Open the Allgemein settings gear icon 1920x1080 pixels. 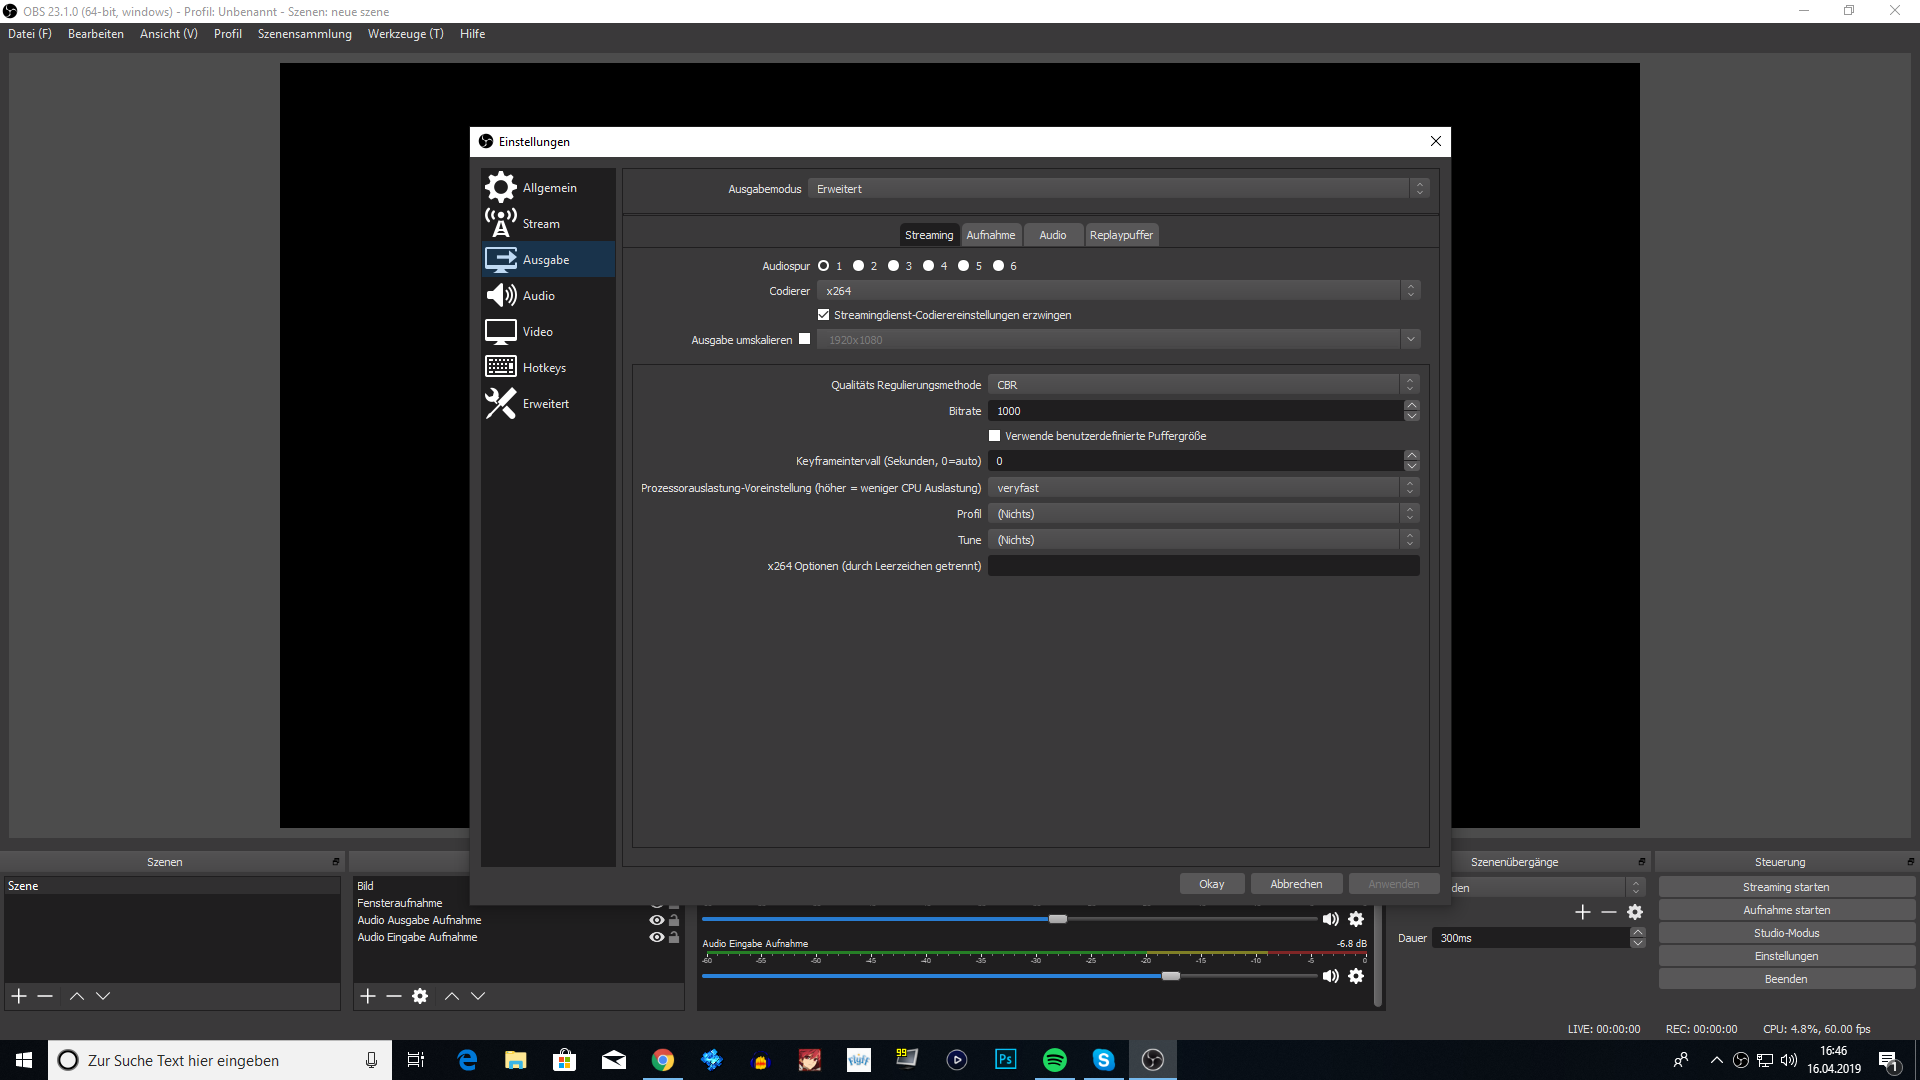500,187
